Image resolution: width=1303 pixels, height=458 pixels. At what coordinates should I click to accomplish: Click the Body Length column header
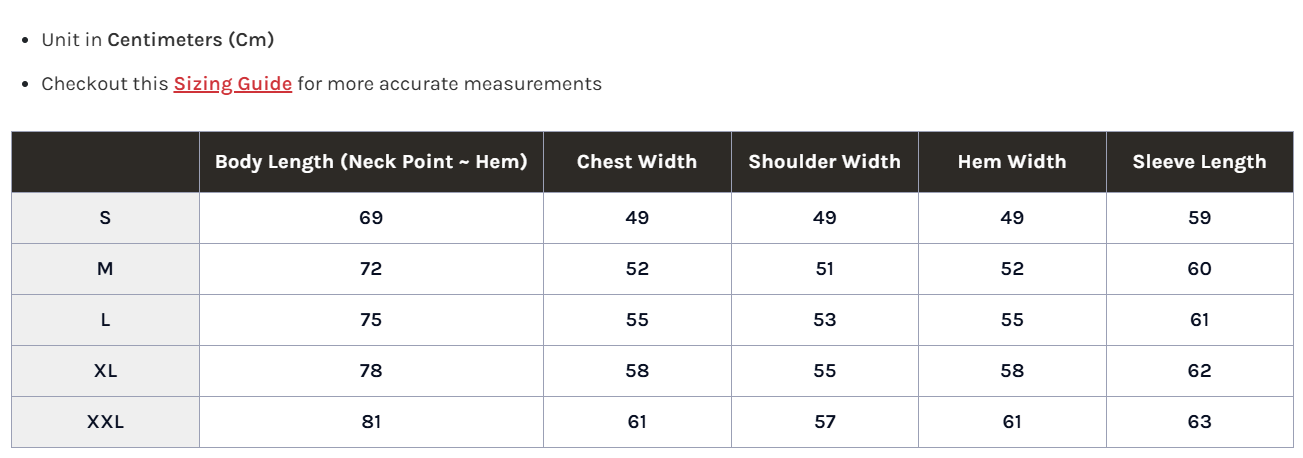371,162
